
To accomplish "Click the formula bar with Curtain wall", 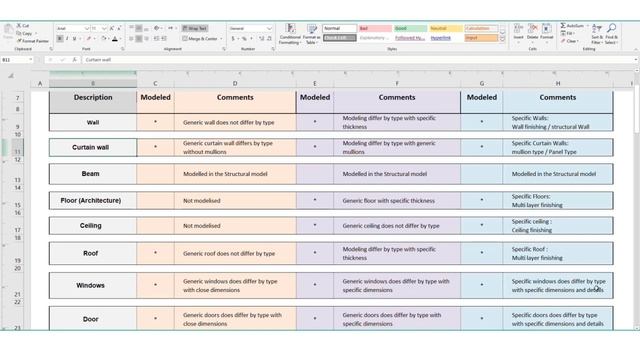I will point(359,60).
